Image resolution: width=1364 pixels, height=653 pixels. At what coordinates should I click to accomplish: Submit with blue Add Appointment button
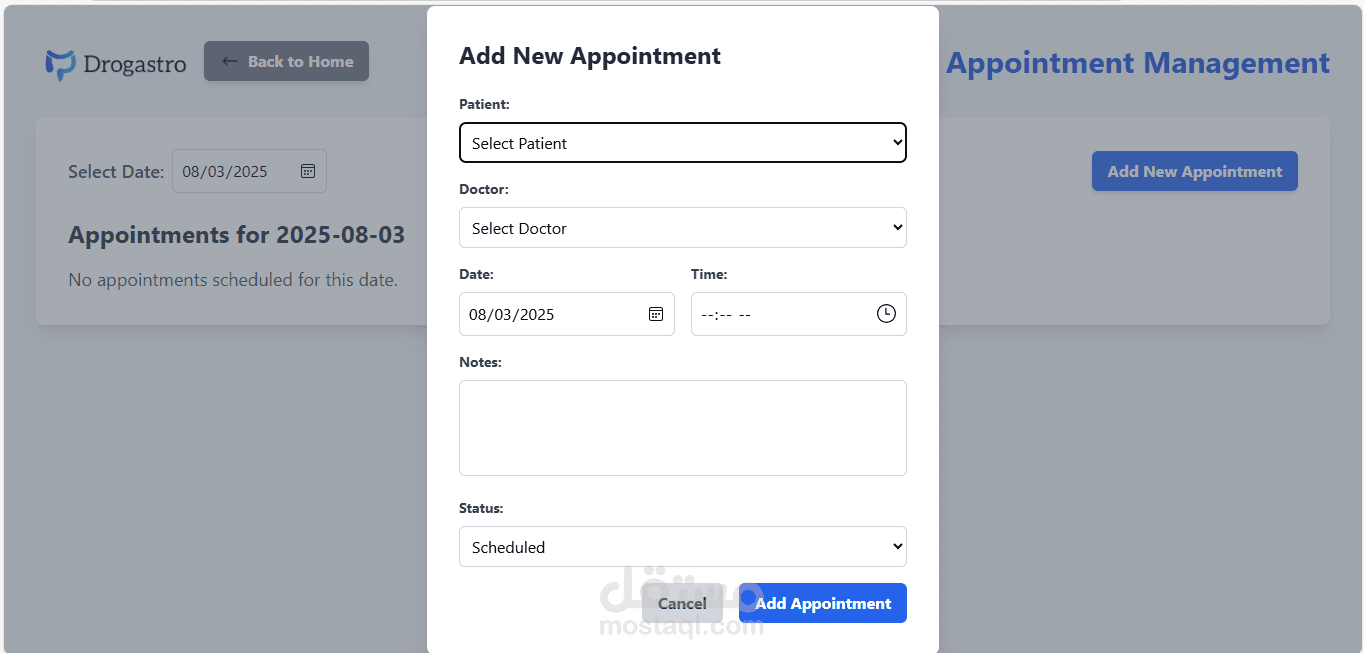pos(823,603)
